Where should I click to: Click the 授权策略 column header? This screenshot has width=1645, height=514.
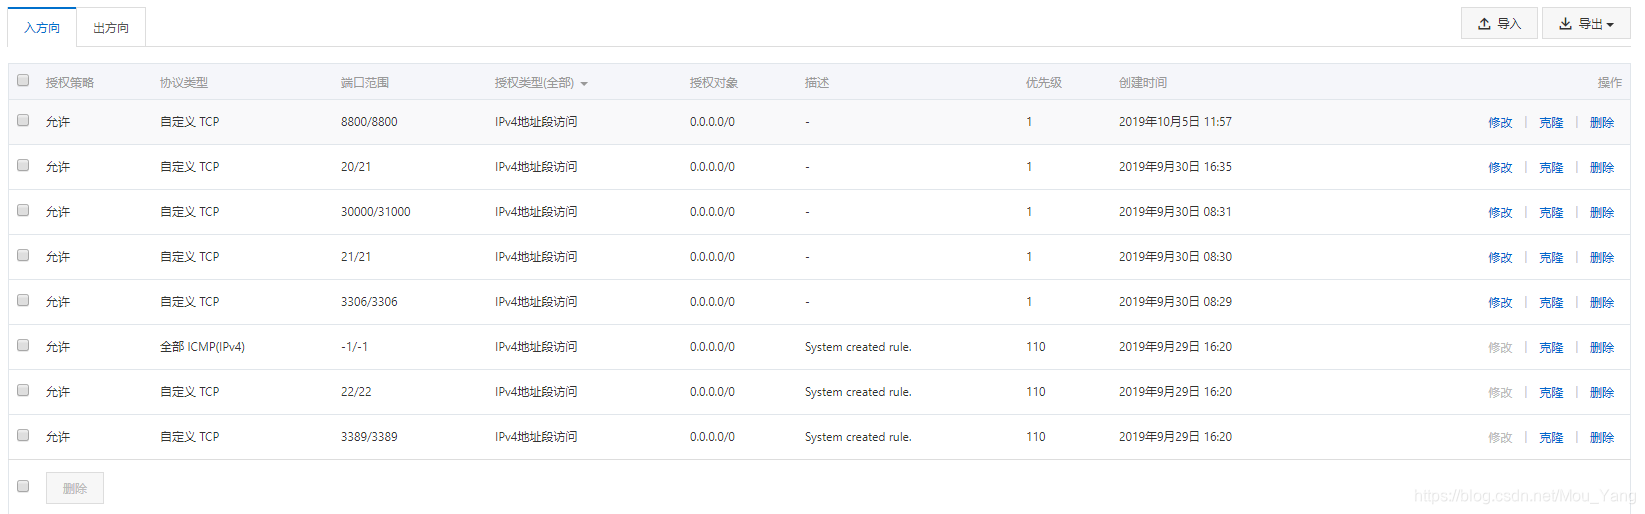click(70, 83)
